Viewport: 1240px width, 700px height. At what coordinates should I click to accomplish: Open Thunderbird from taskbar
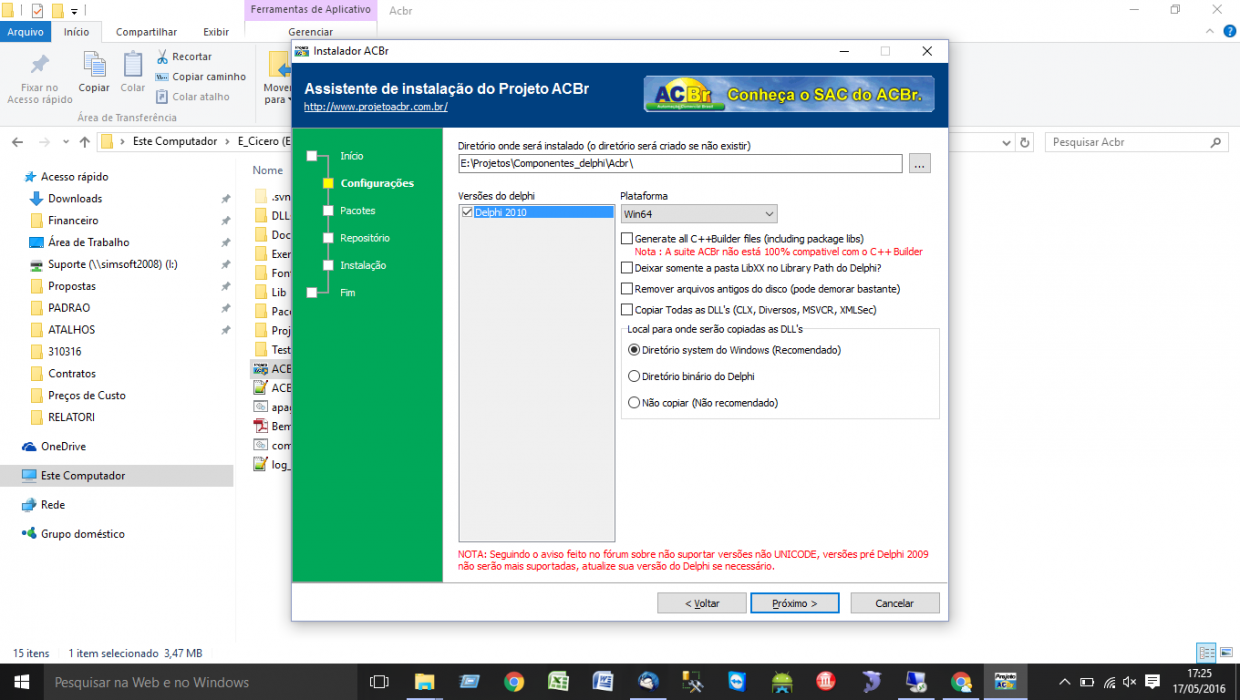point(648,682)
